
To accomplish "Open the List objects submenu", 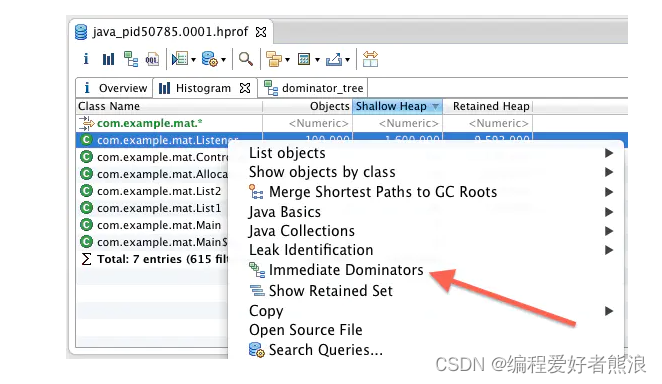I will [426, 153].
